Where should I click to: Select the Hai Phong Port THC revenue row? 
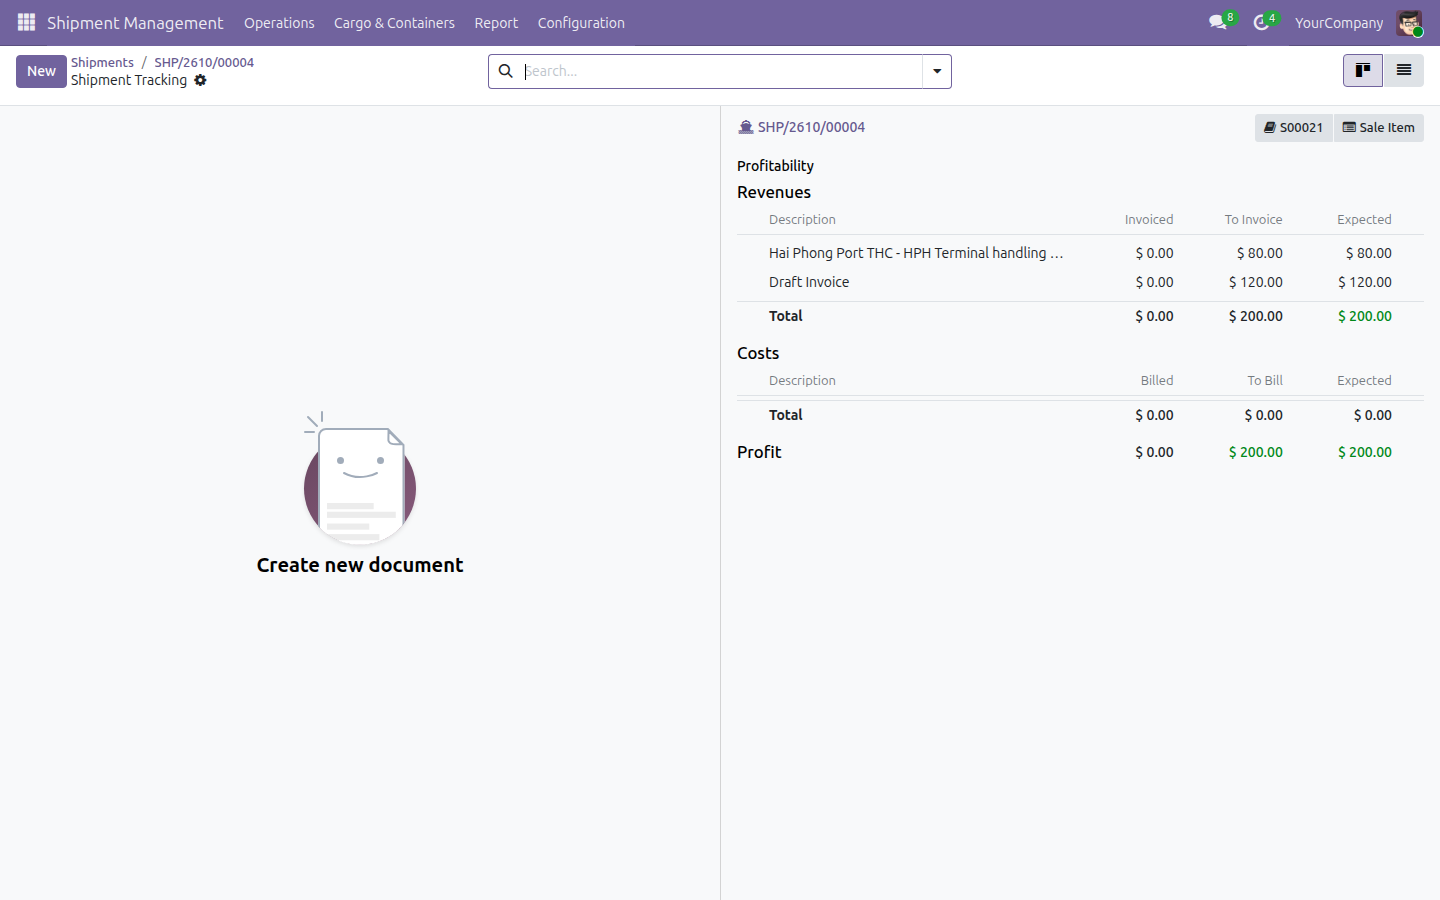pyautogui.click(x=1080, y=253)
